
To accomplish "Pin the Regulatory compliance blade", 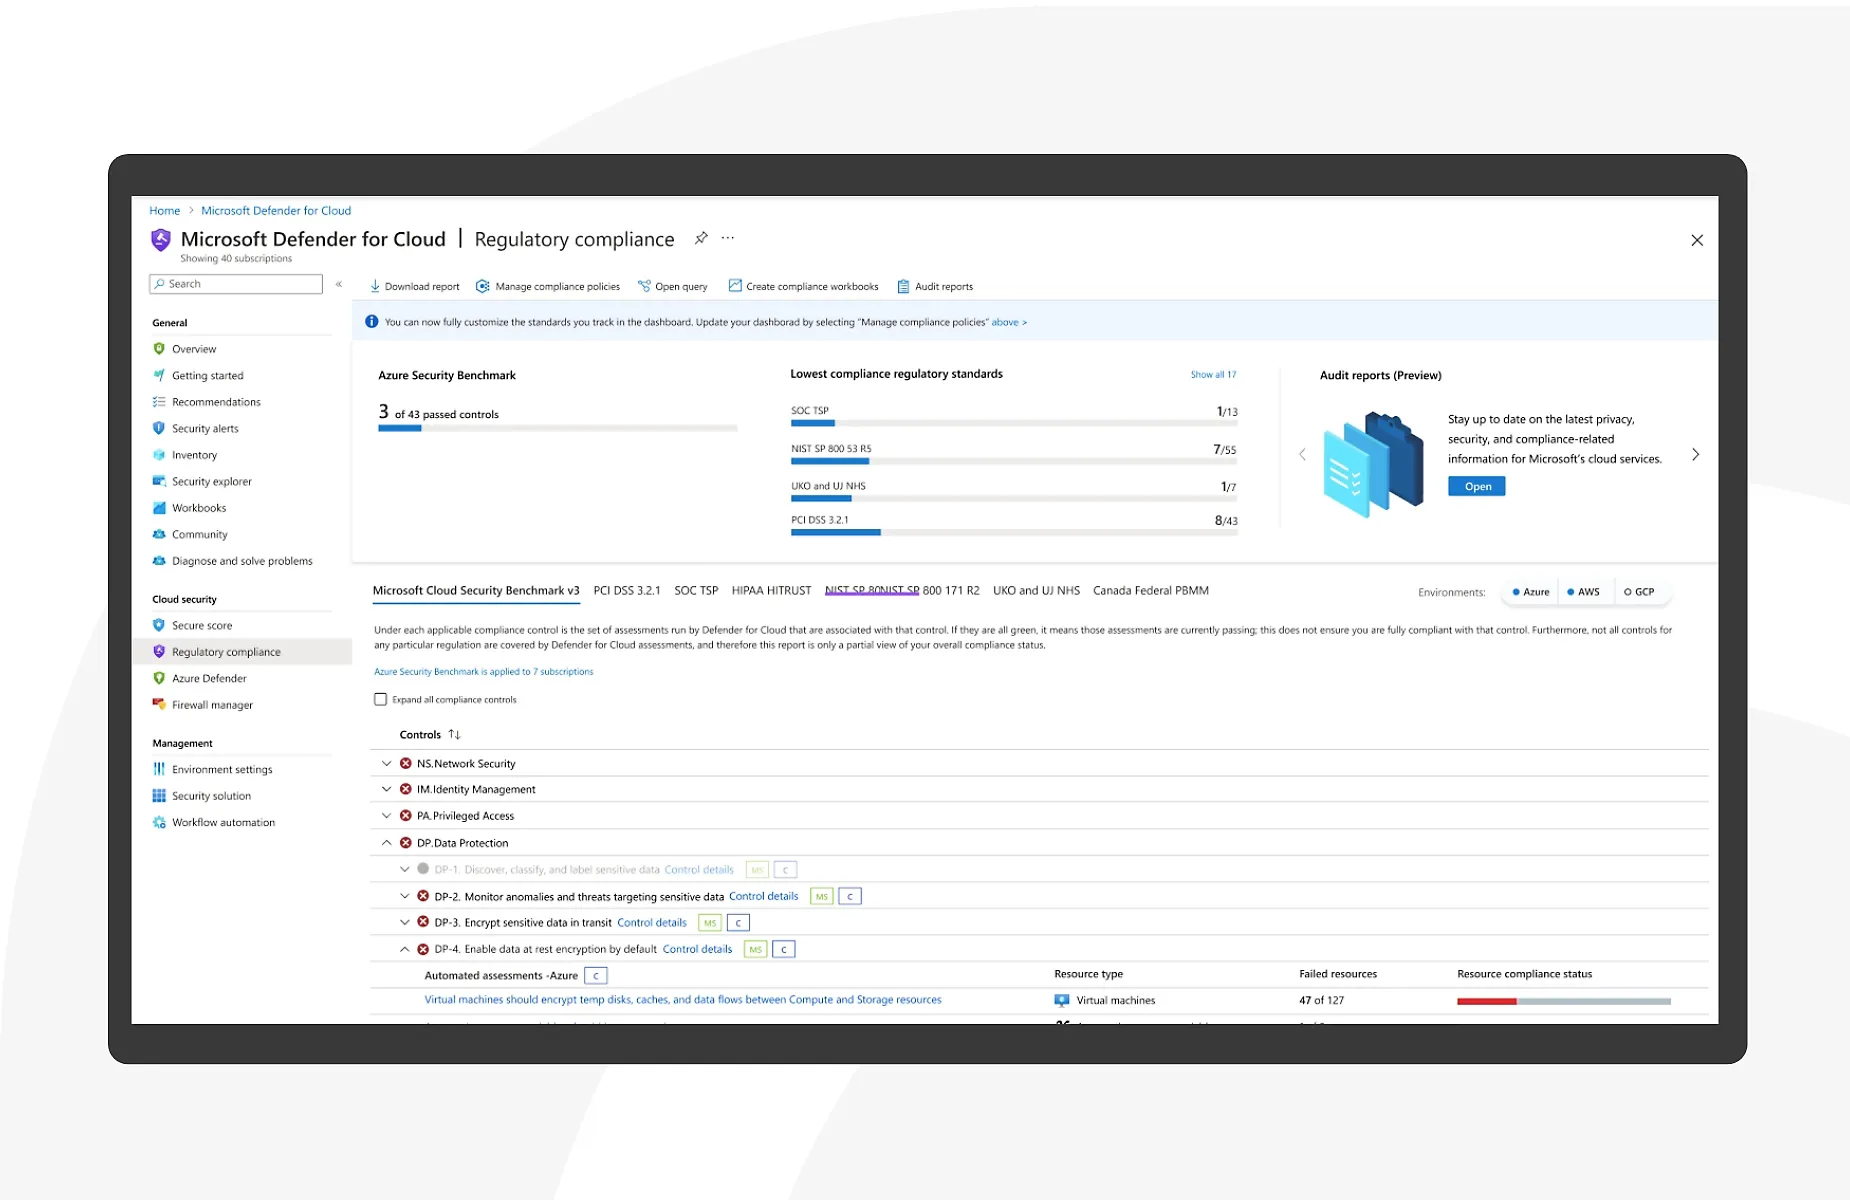I will click(x=701, y=238).
